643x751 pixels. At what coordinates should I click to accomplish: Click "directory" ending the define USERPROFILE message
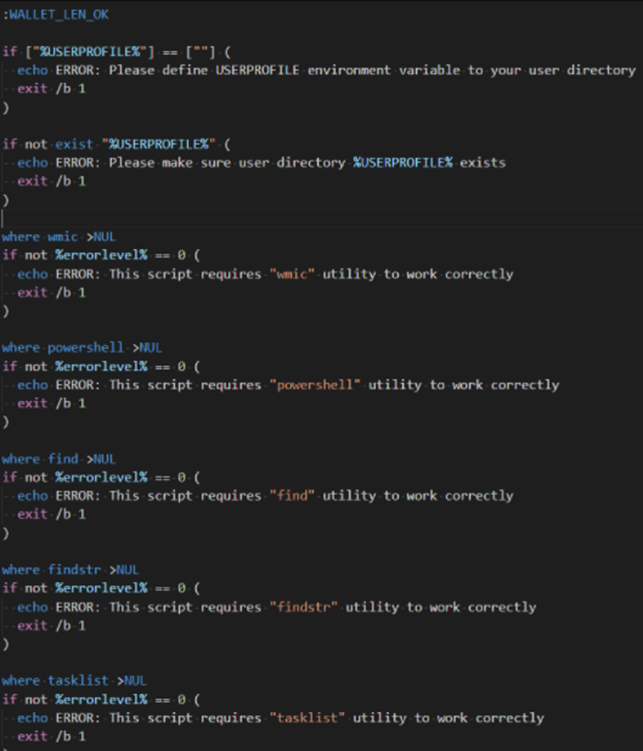click(601, 70)
